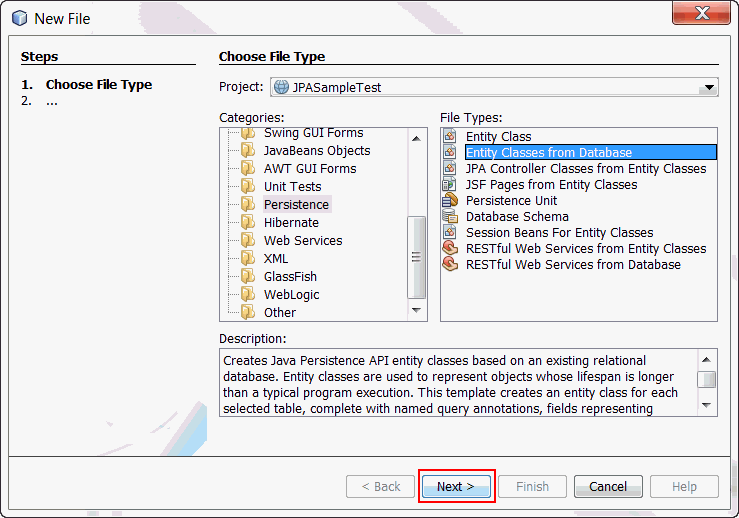This screenshot has width=739, height=518.
Task: Select the WebLogic category
Action: coord(291,294)
